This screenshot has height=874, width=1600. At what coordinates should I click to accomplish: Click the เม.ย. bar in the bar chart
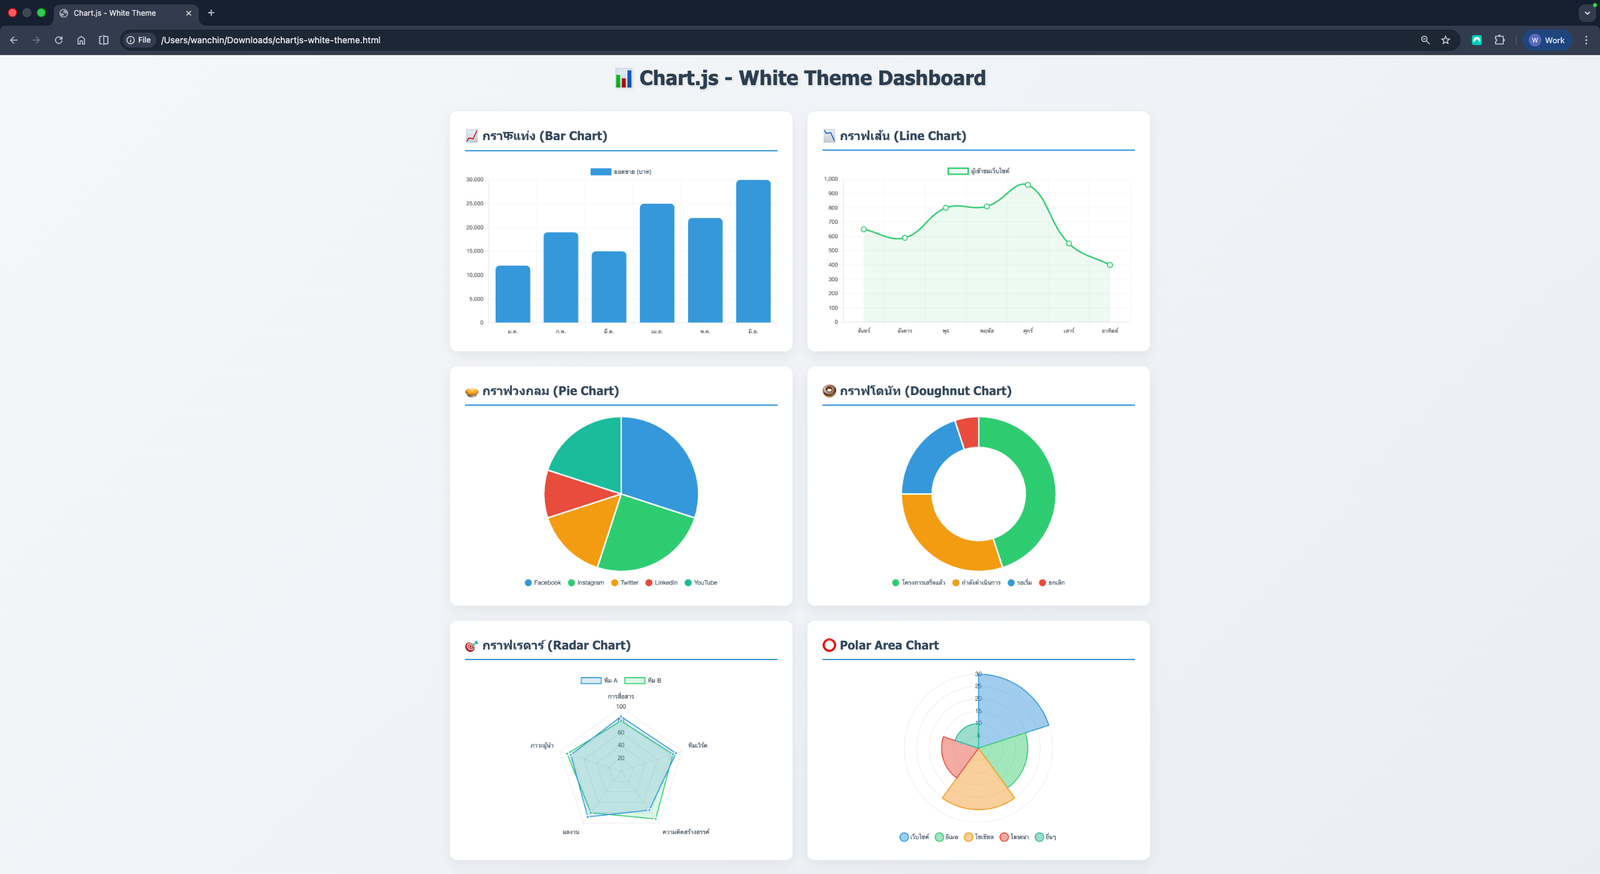pyautogui.click(x=657, y=263)
